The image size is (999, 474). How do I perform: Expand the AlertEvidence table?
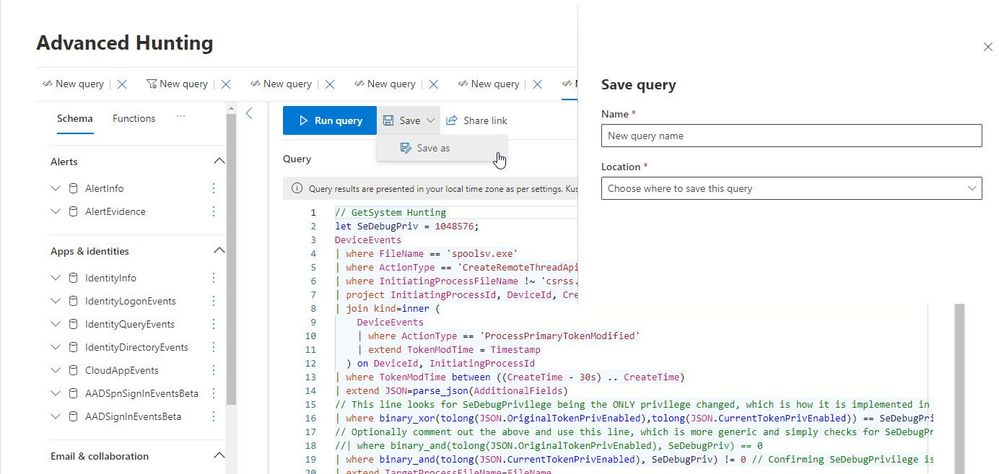click(x=55, y=212)
